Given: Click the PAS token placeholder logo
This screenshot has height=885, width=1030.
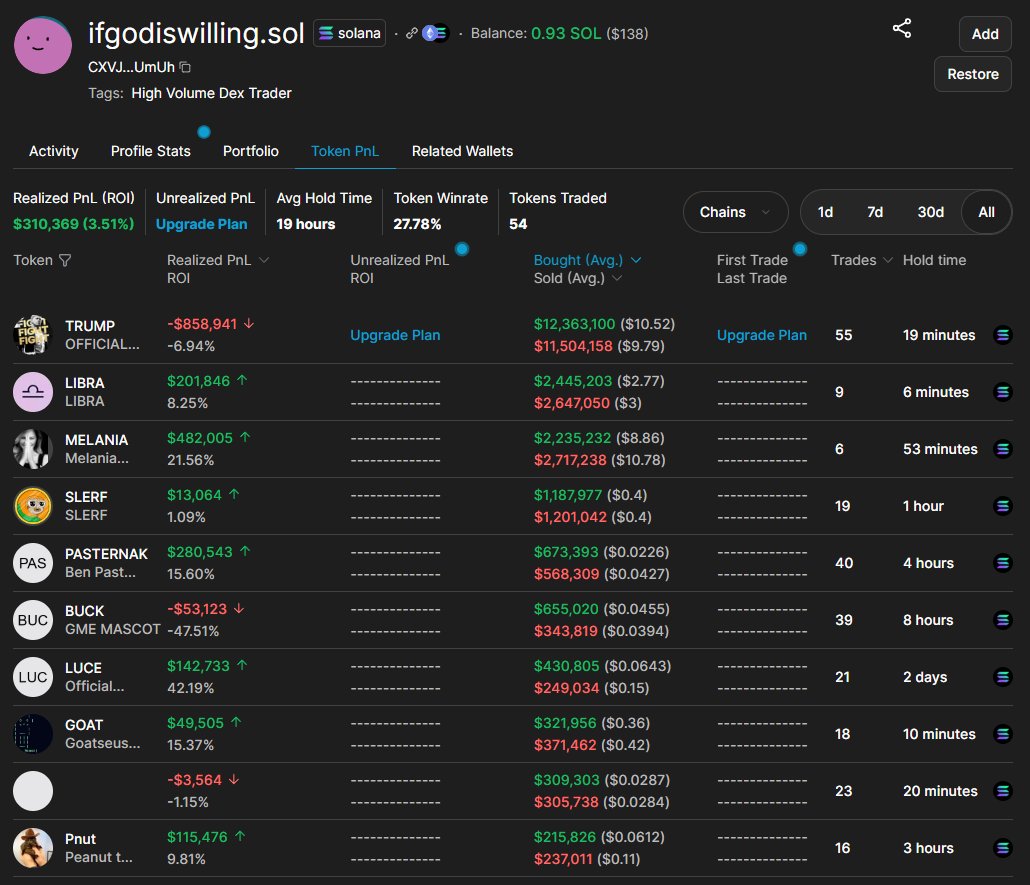Looking at the screenshot, I should (x=33, y=563).
